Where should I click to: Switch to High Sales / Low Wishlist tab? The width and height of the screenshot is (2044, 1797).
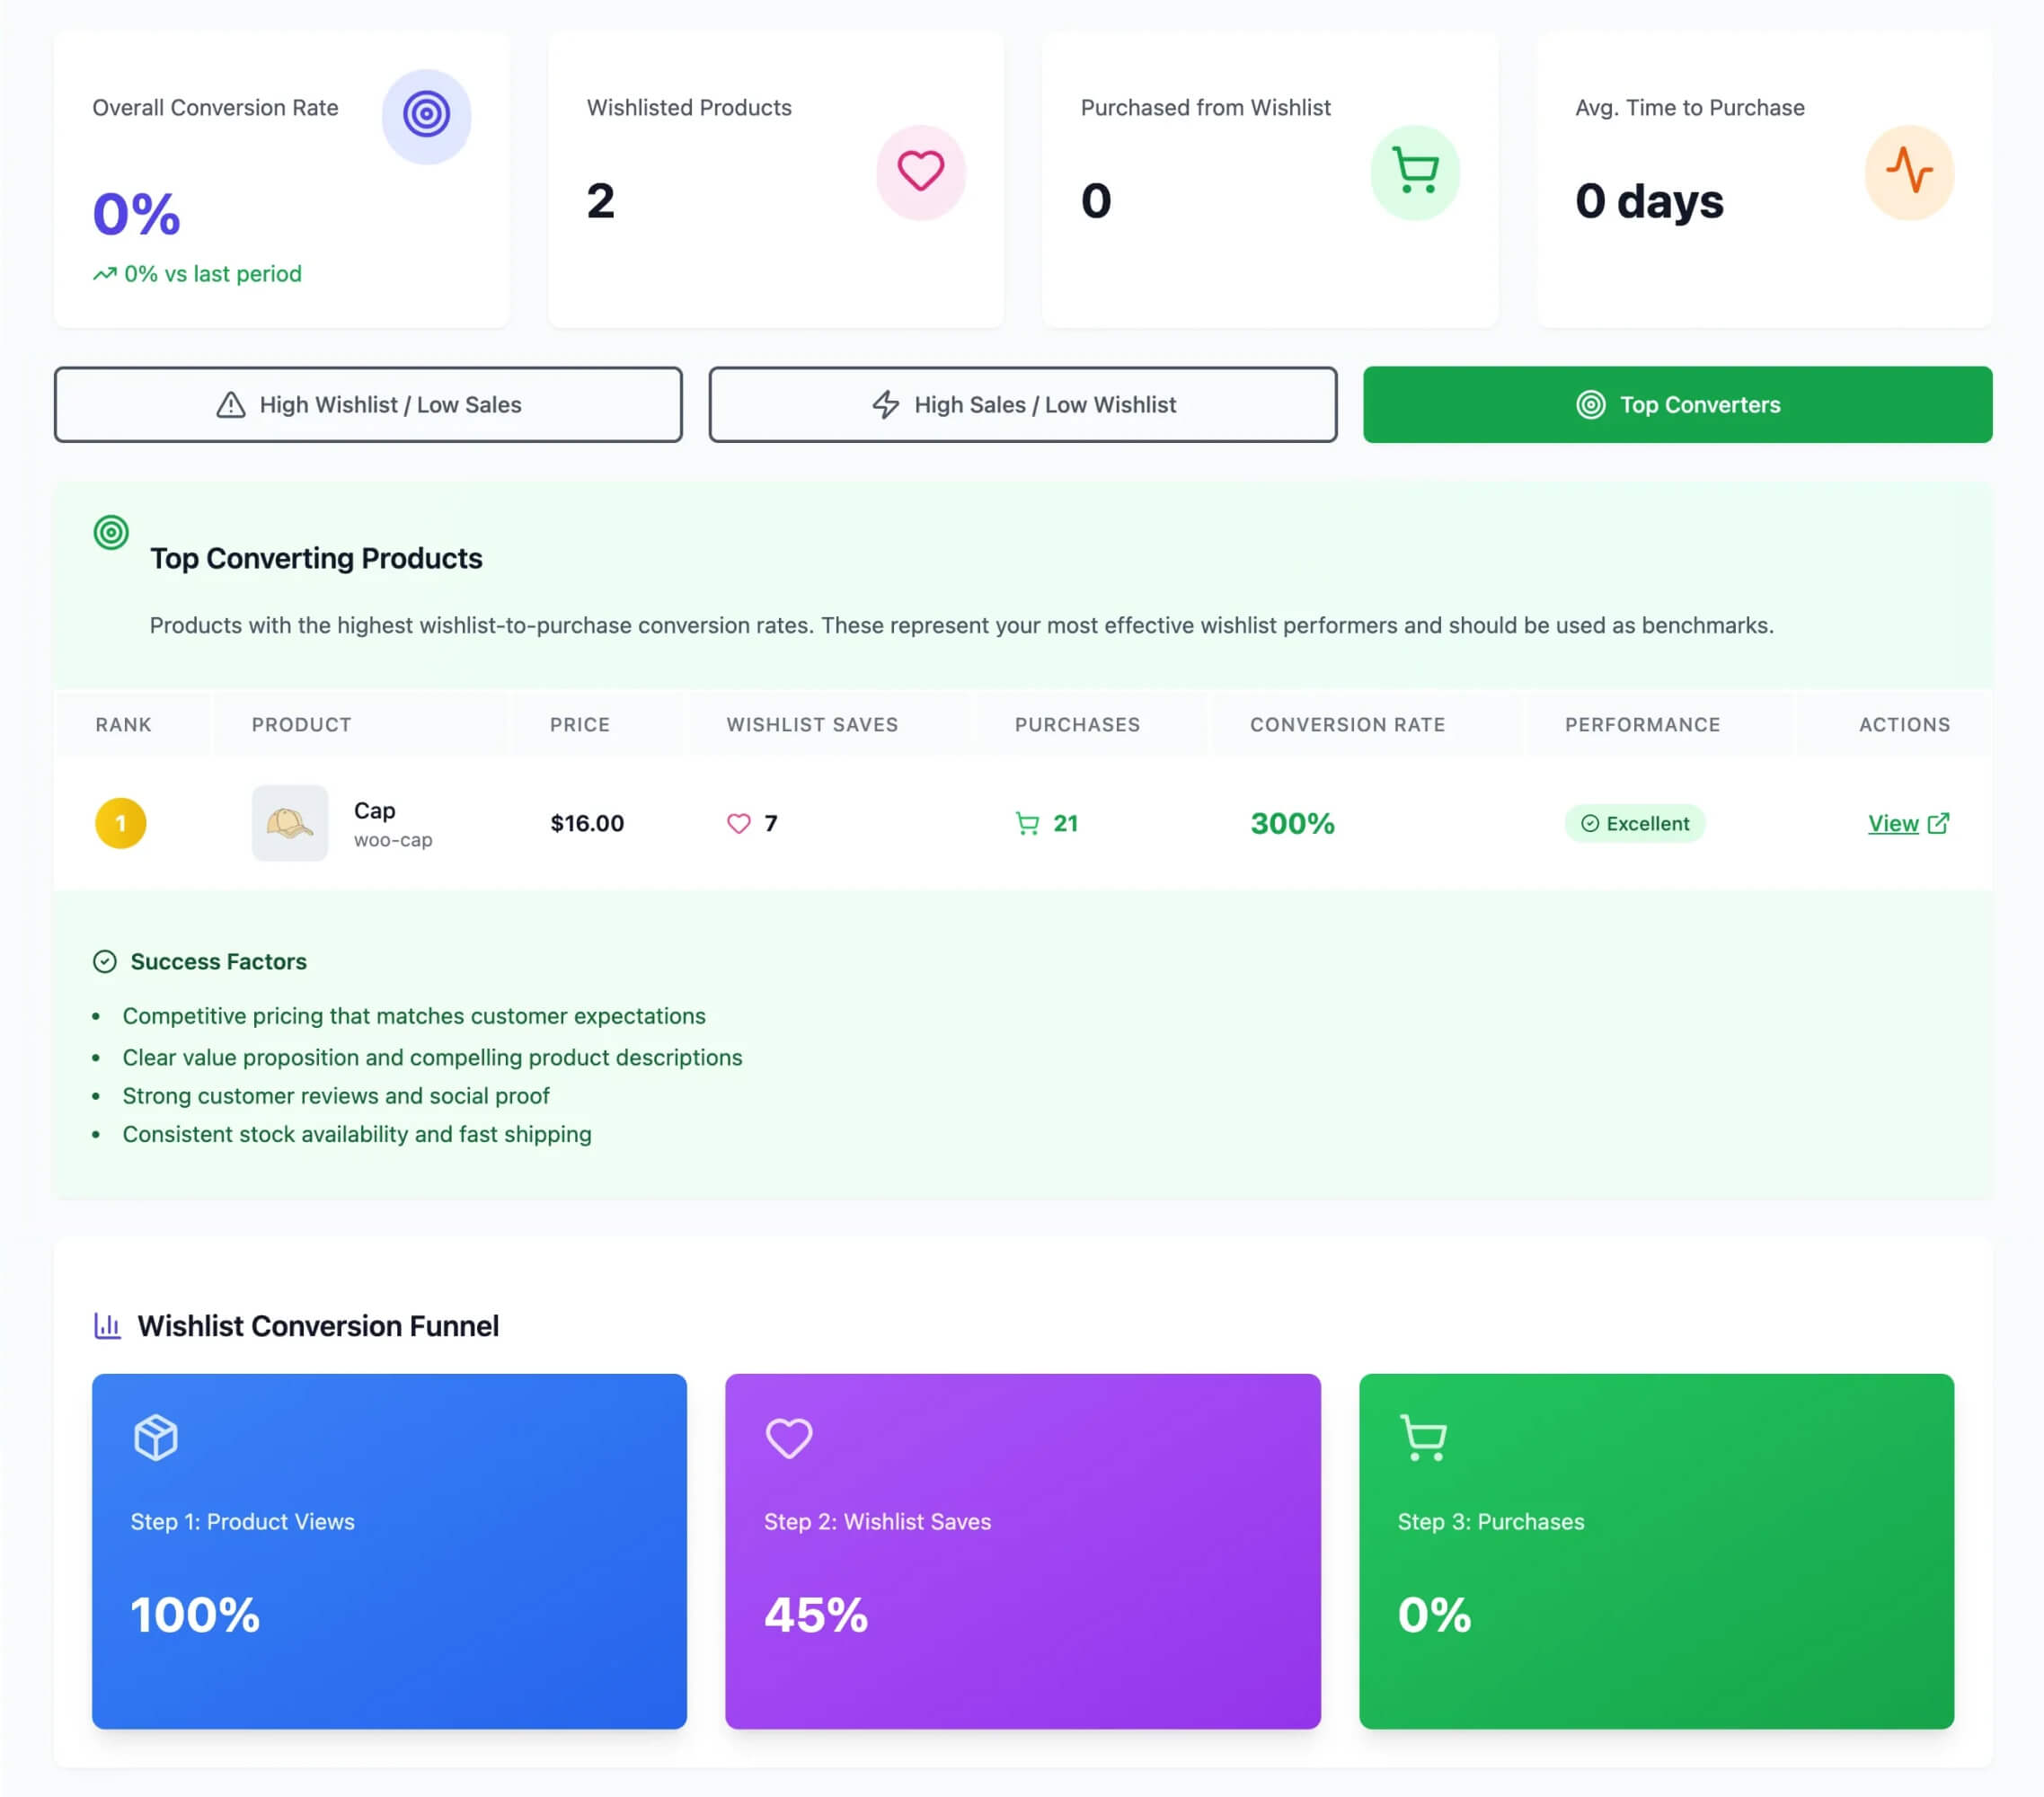point(1022,405)
